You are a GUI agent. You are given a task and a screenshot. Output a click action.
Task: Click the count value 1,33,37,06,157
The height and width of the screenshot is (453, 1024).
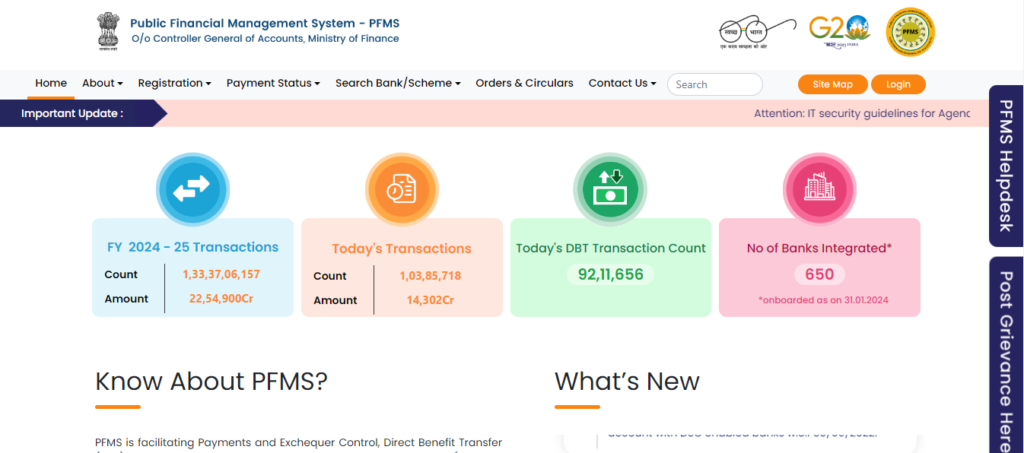click(221, 274)
